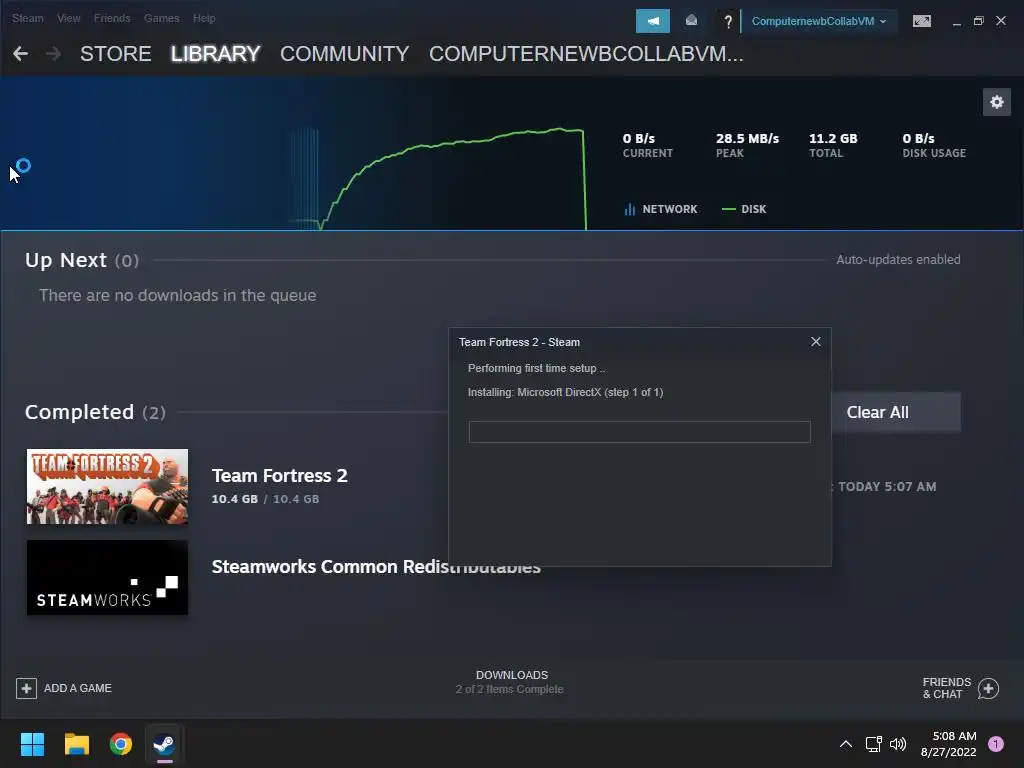This screenshot has height=768, width=1024.
Task: Open download settings gear icon
Action: click(x=997, y=102)
